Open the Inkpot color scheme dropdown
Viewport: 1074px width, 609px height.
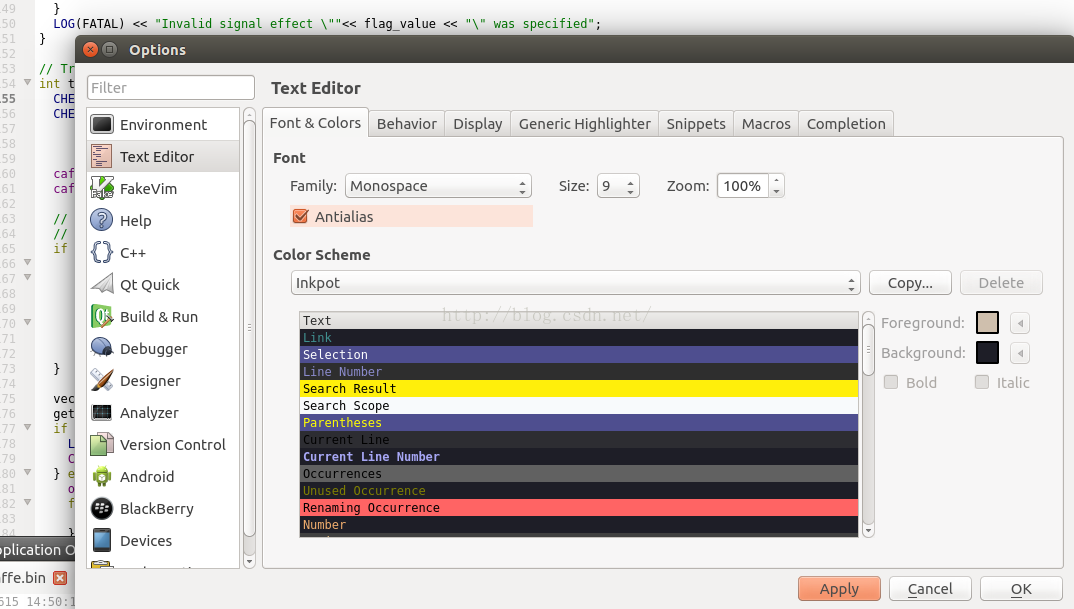[575, 283]
